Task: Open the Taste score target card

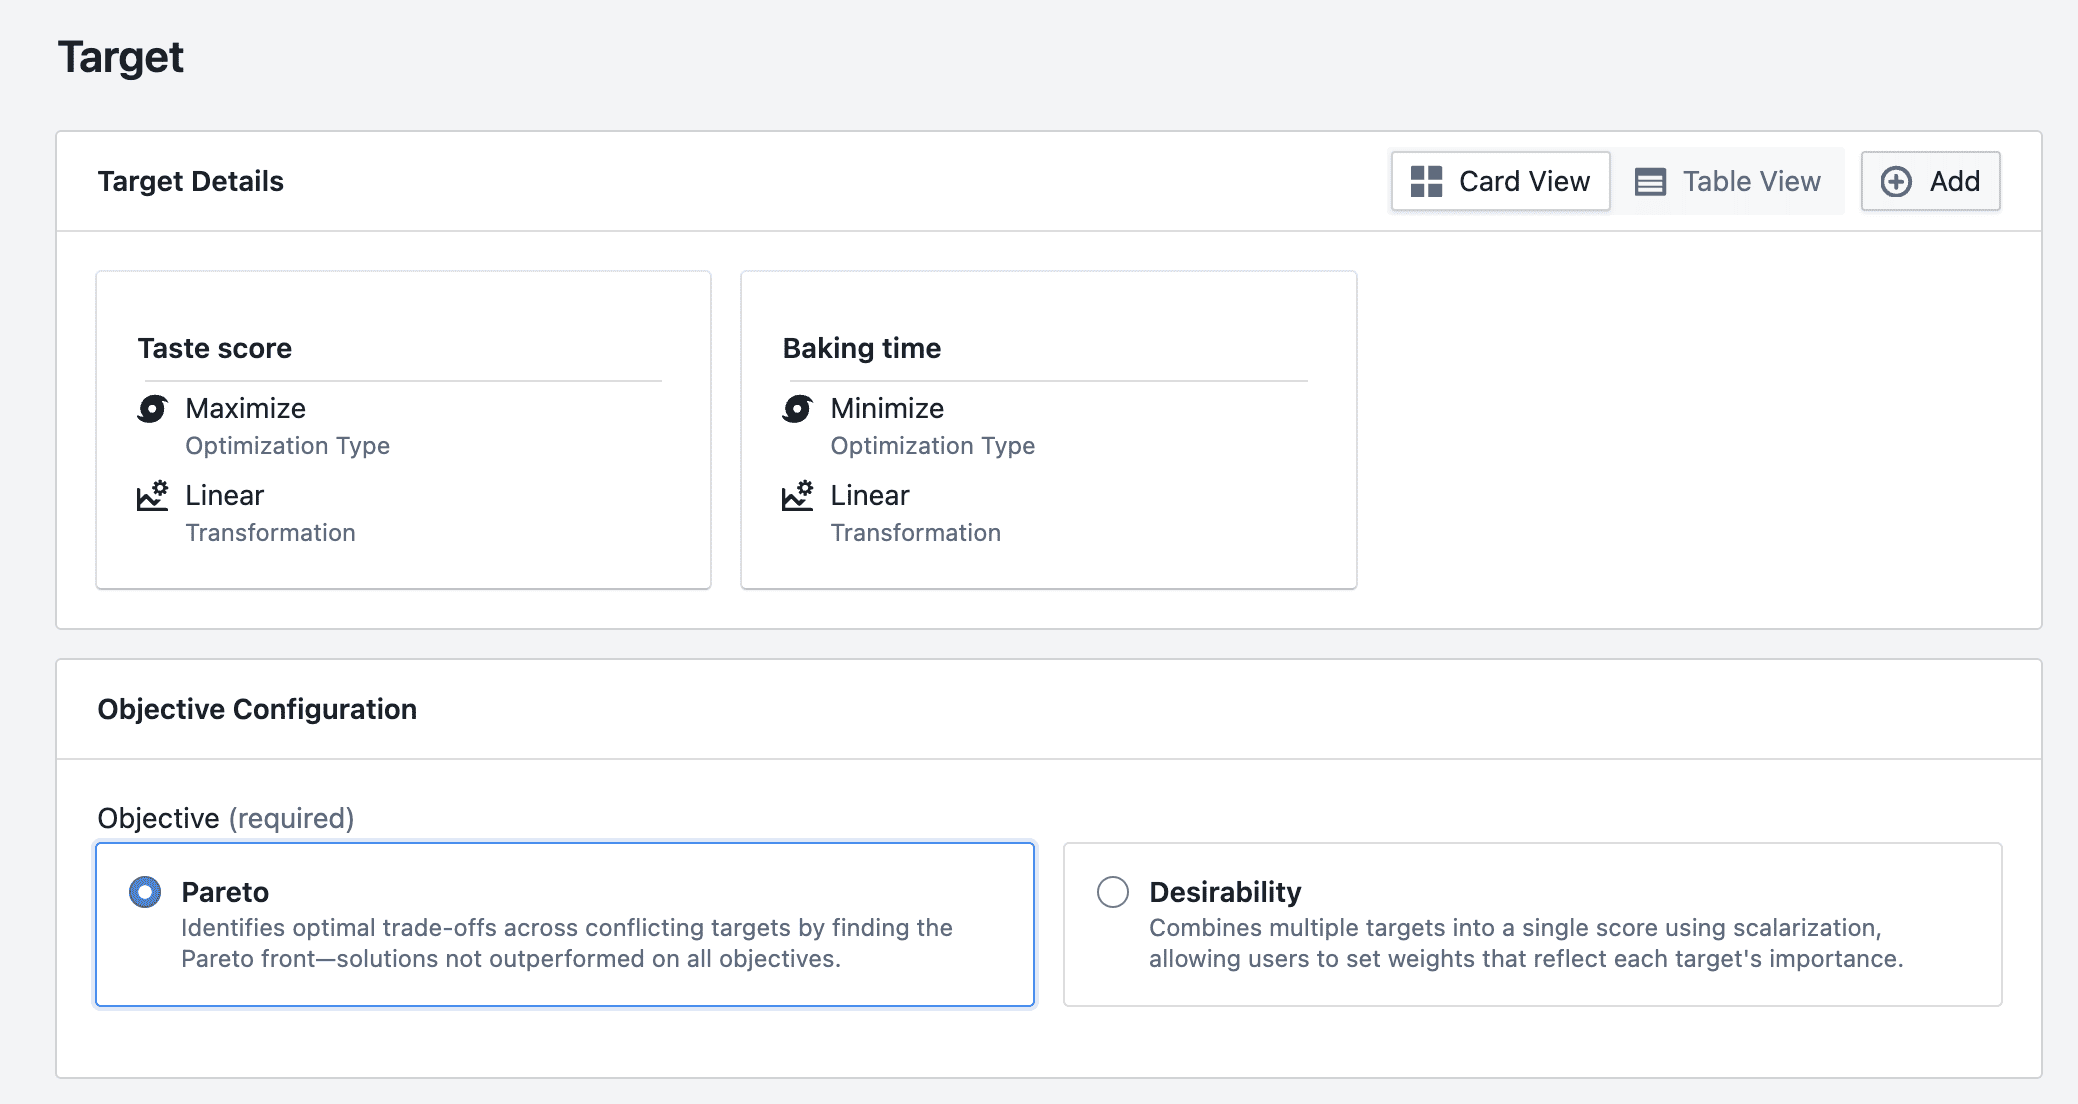Action: coord(402,430)
